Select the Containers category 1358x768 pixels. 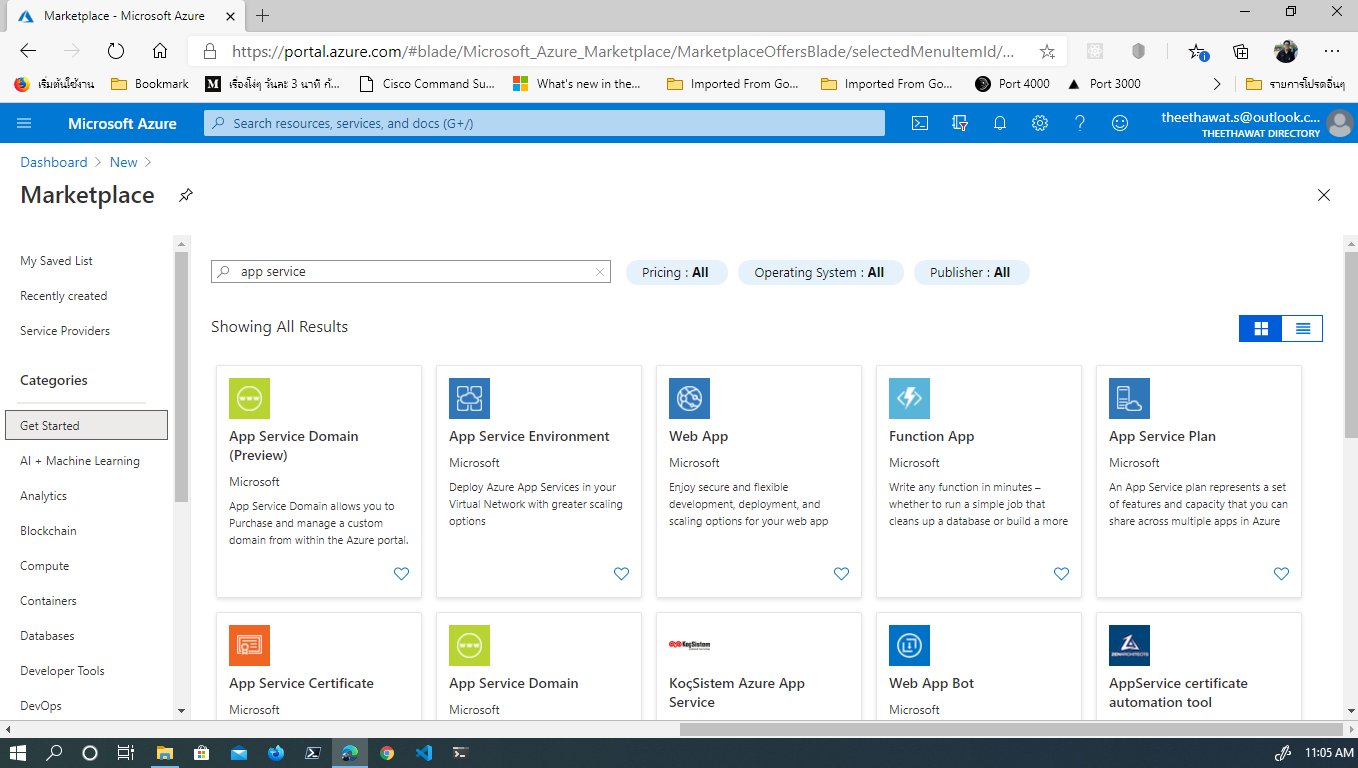[x=48, y=601]
